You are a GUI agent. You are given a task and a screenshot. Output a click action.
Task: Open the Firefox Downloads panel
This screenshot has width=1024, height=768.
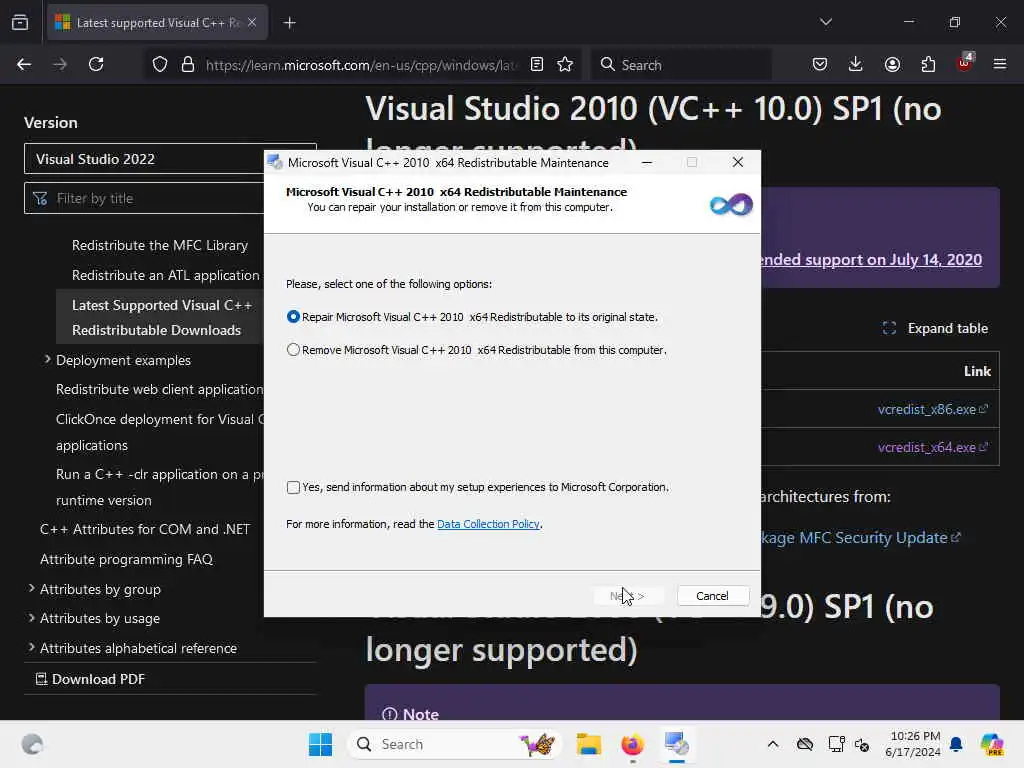click(856, 64)
